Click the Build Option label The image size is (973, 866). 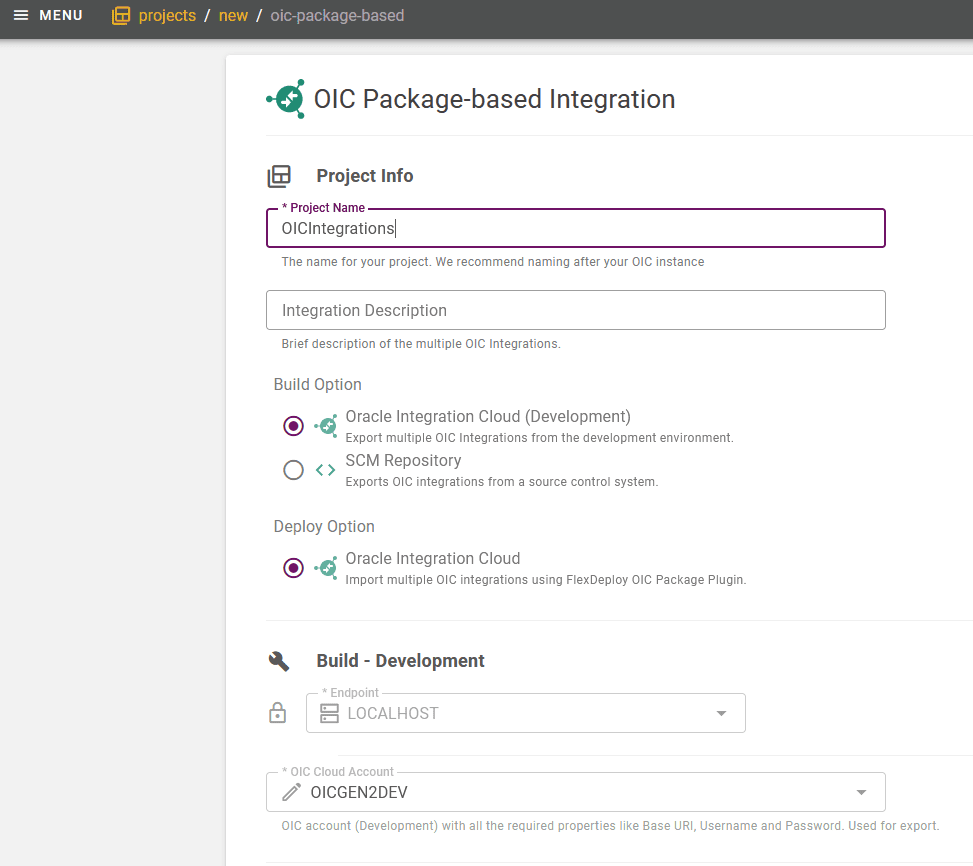point(318,385)
